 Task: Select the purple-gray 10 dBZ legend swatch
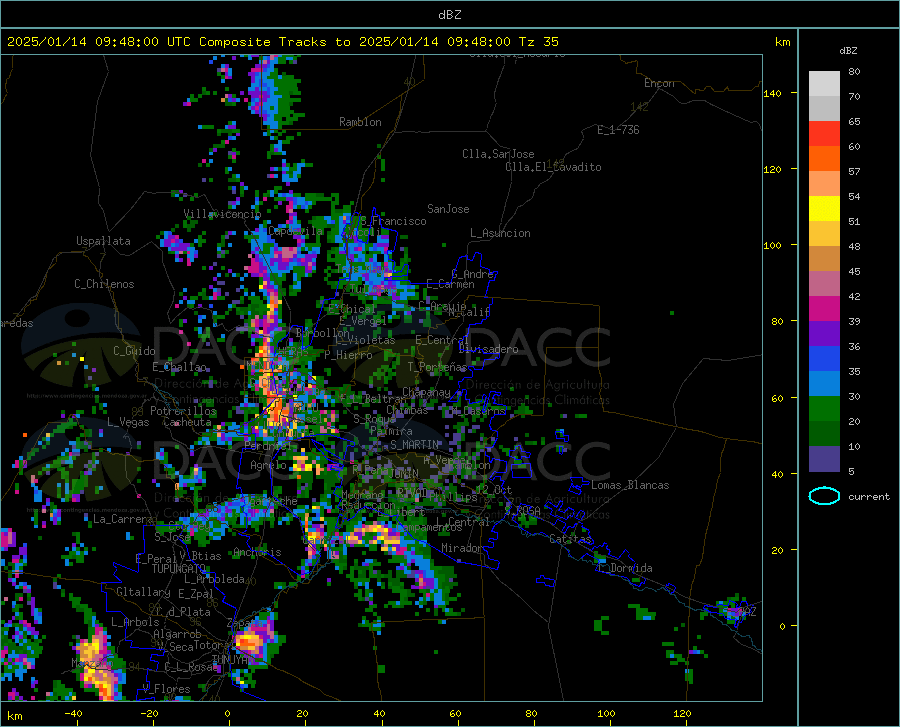pyautogui.click(x=824, y=458)
